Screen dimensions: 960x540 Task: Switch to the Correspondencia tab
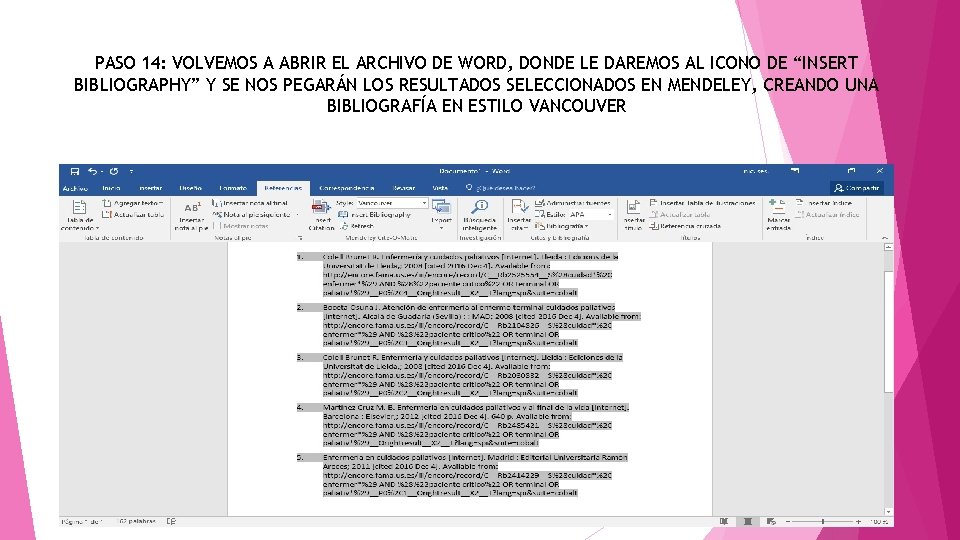coord(347,188)
